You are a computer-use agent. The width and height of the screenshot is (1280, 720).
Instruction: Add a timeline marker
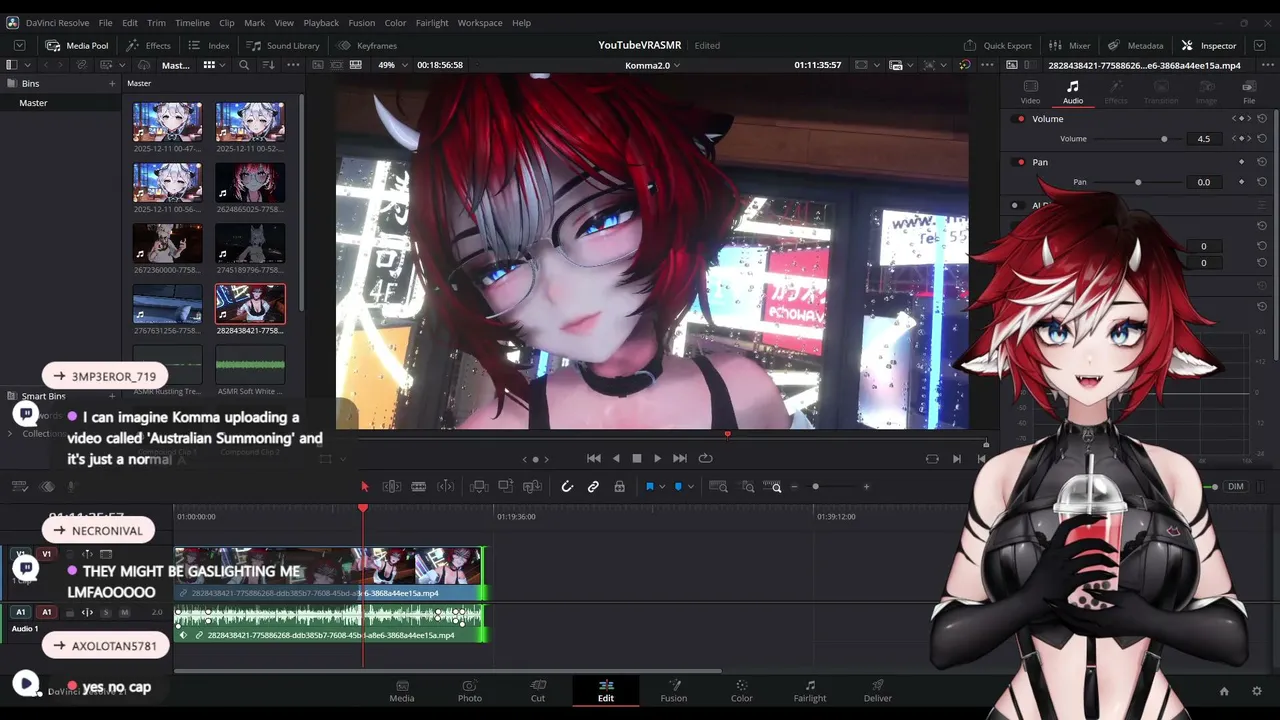[x=678, y=487]
